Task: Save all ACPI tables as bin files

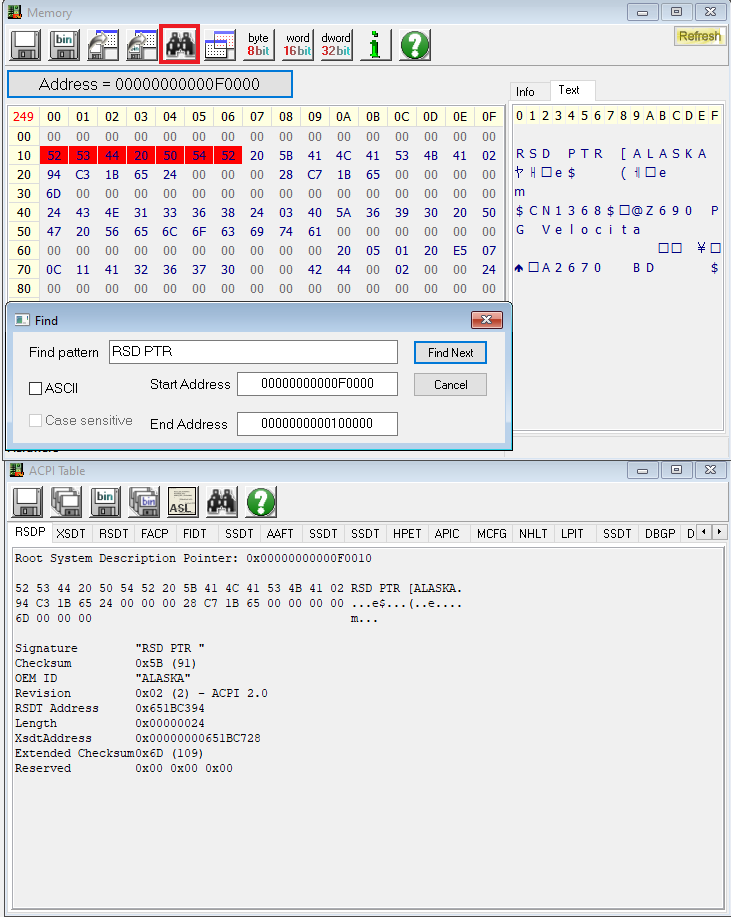Action: 144,502
